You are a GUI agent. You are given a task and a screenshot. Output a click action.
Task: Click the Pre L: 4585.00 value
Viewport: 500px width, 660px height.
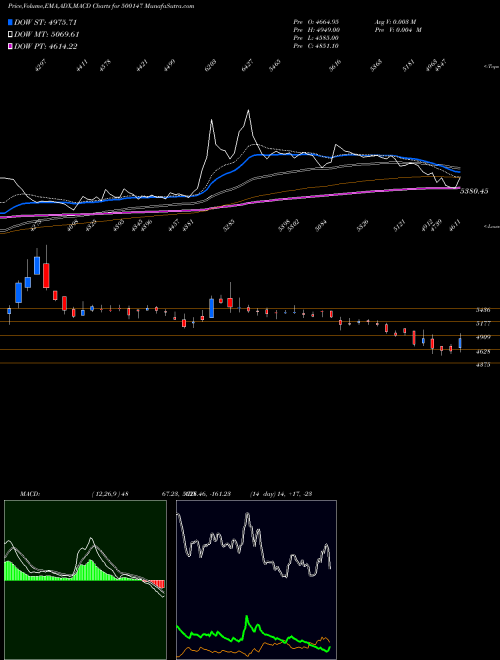(x=316, y=38)
